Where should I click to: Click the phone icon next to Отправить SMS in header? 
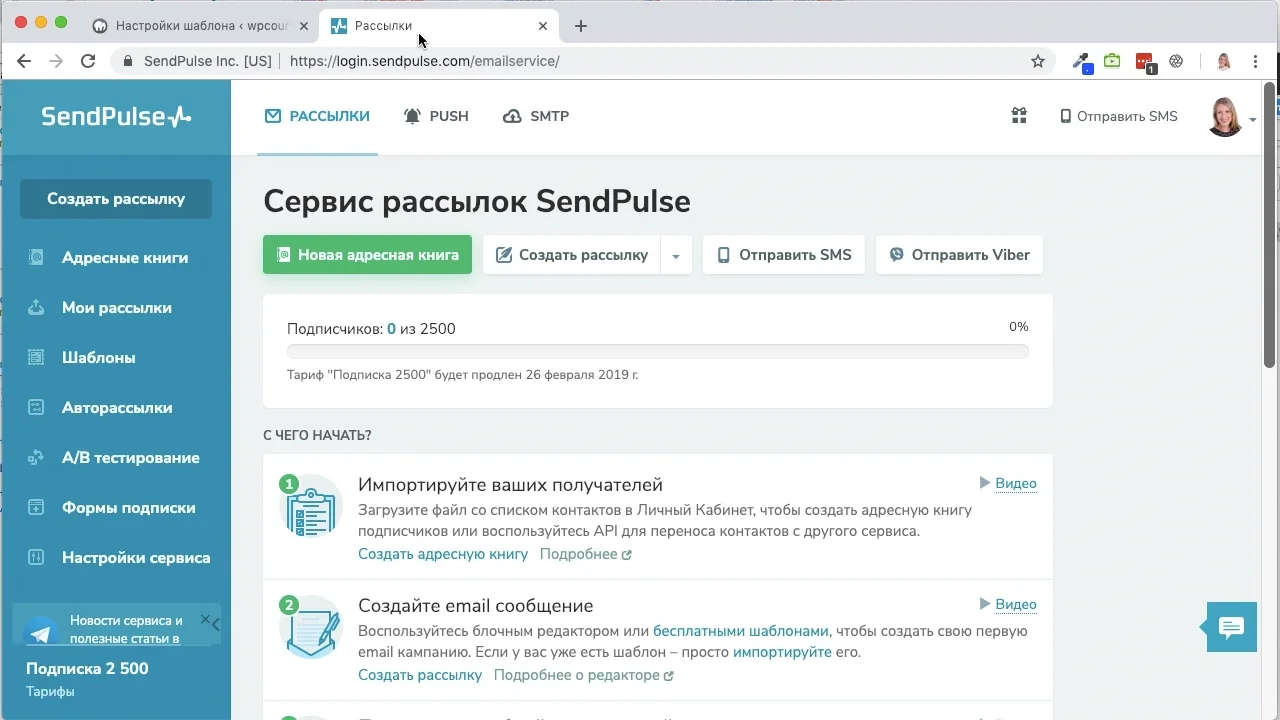tap(1065, 116)
